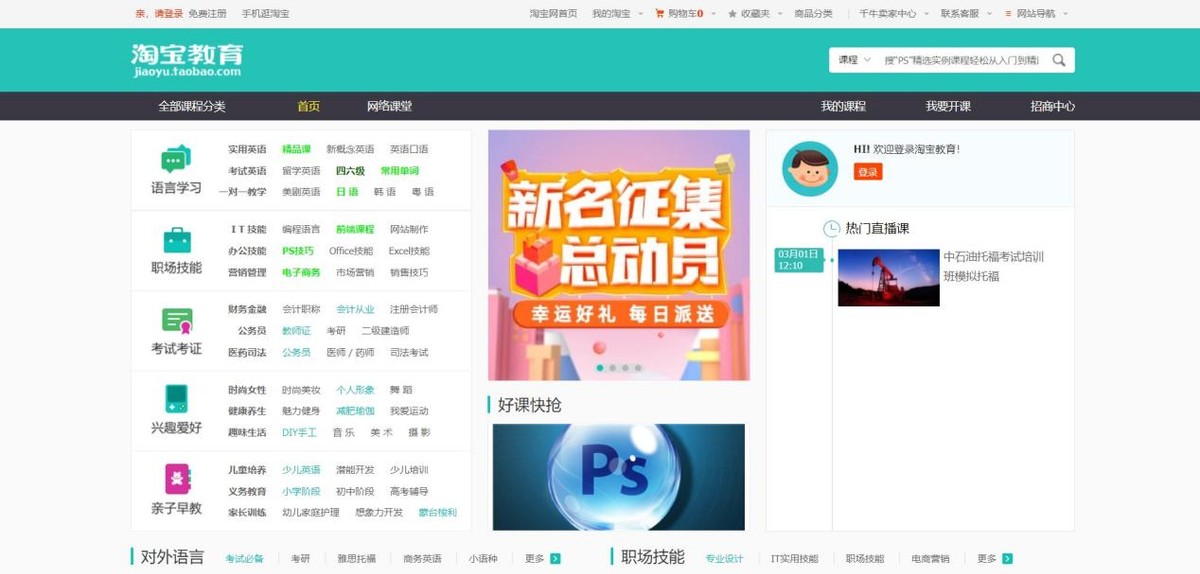This screenshot has height=574, width=1200.
Task: Open the 日语 category link
Action: (347, 192)
